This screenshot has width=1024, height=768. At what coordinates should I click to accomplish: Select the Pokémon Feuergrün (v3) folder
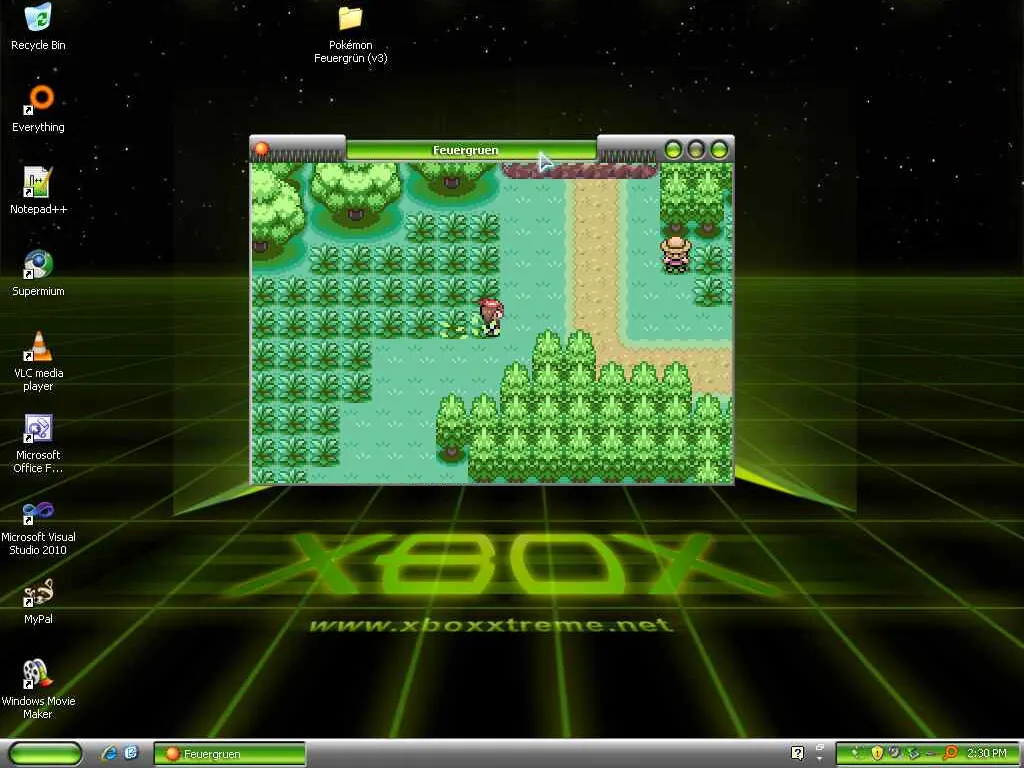(351, 34)
